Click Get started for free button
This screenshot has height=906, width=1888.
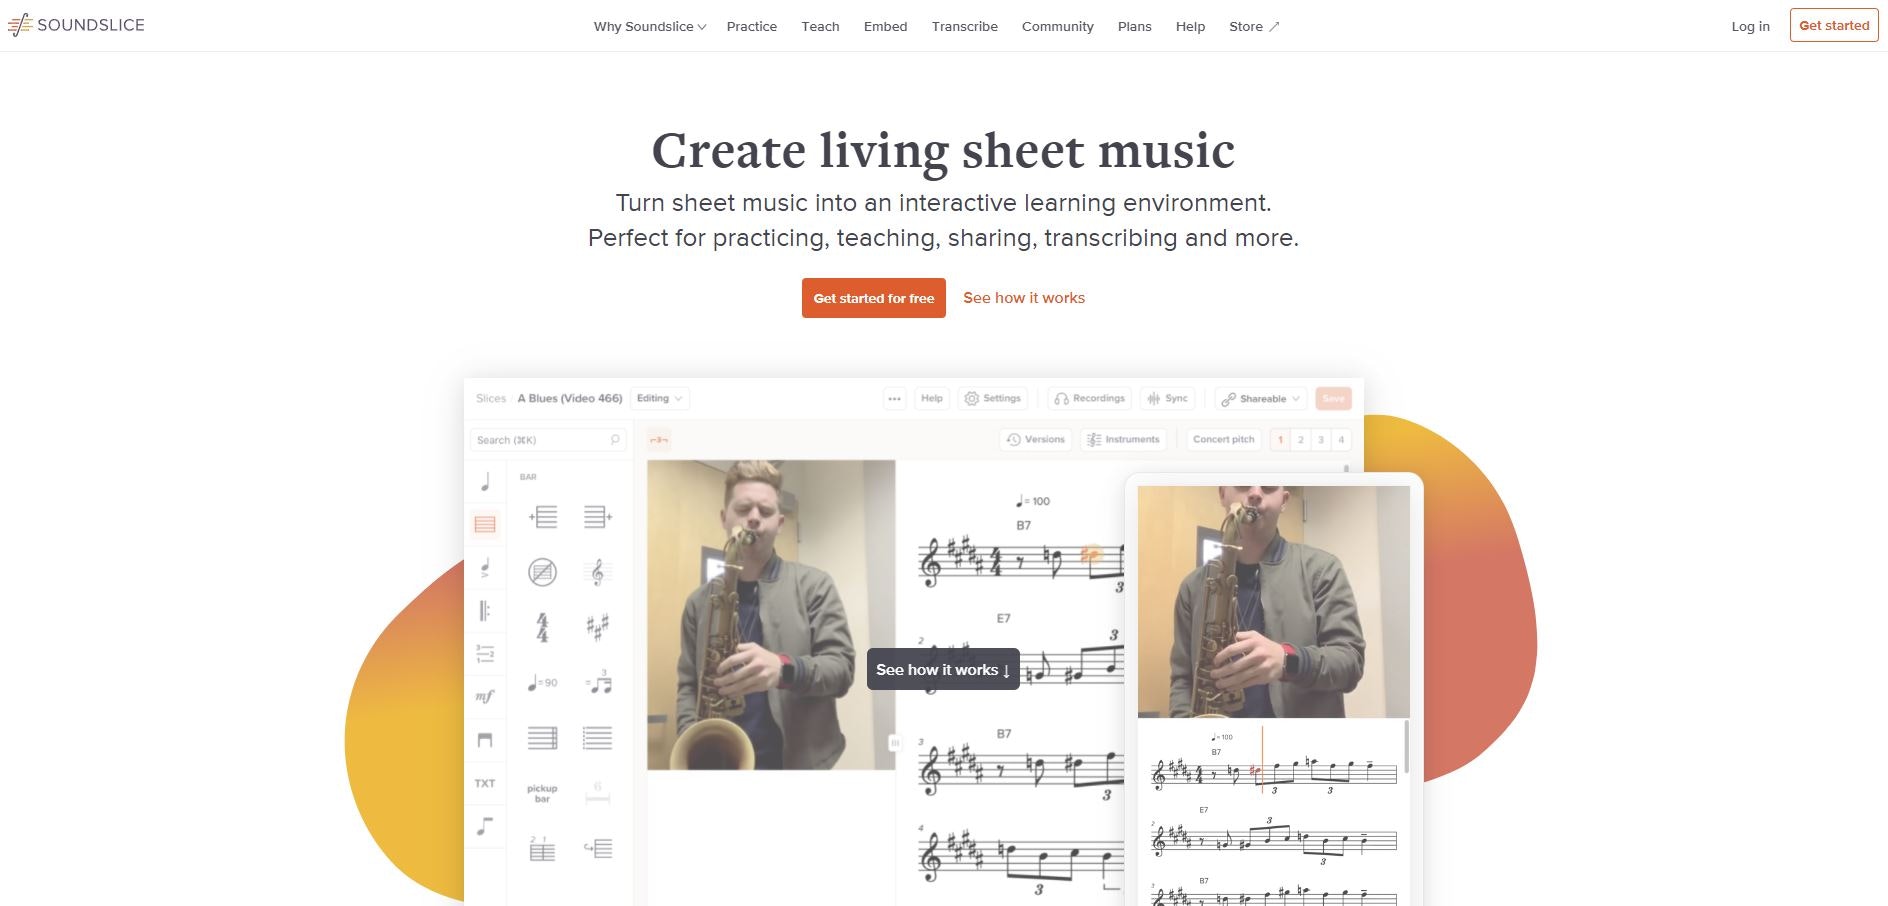874,298
